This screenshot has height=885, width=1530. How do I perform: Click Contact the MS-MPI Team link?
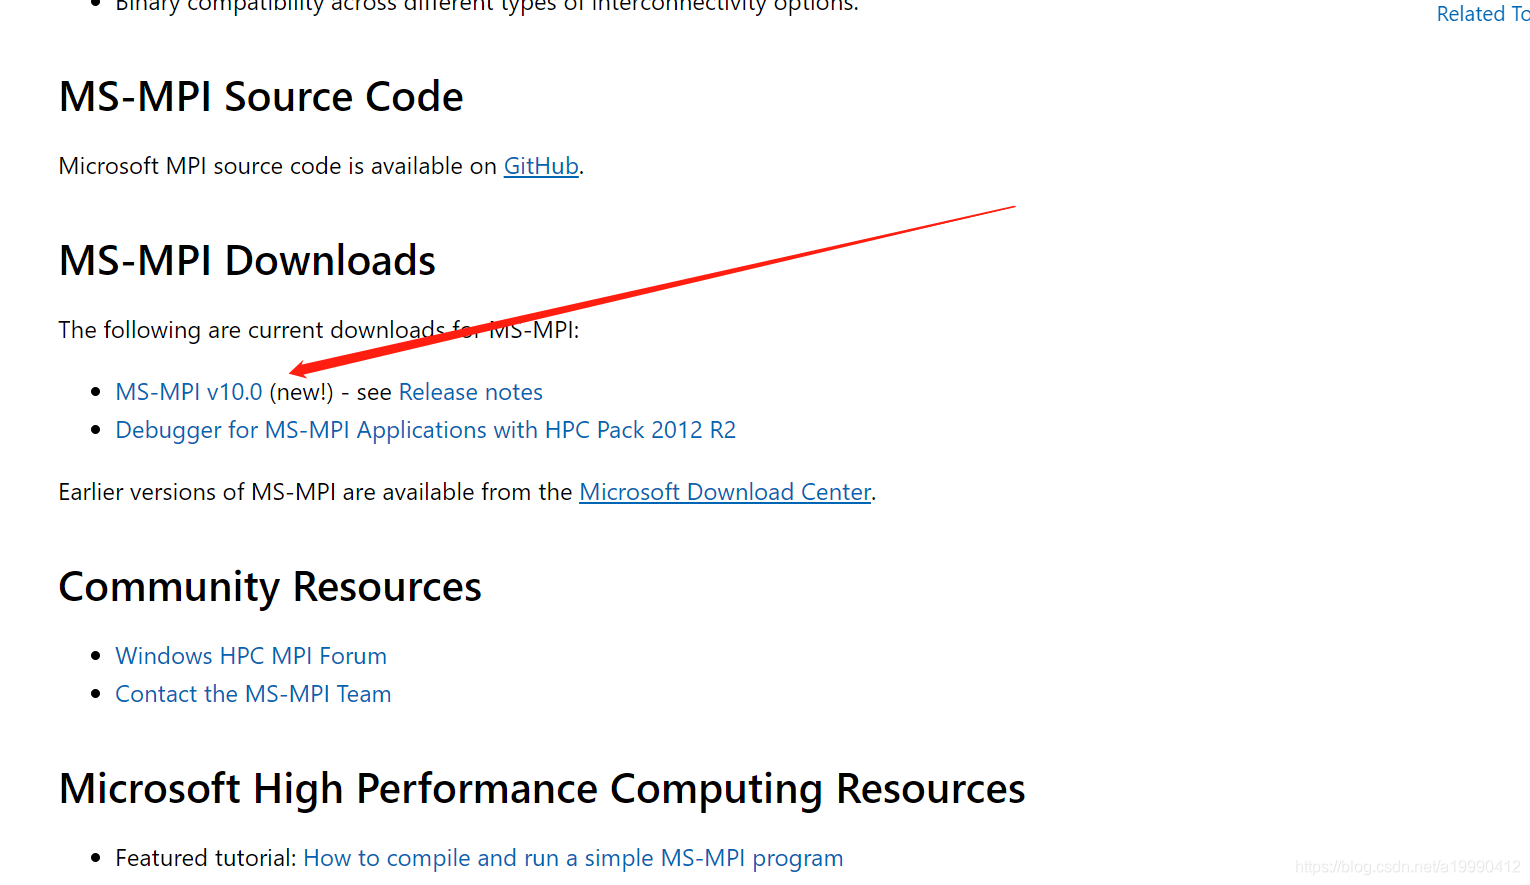click(253, 694)
